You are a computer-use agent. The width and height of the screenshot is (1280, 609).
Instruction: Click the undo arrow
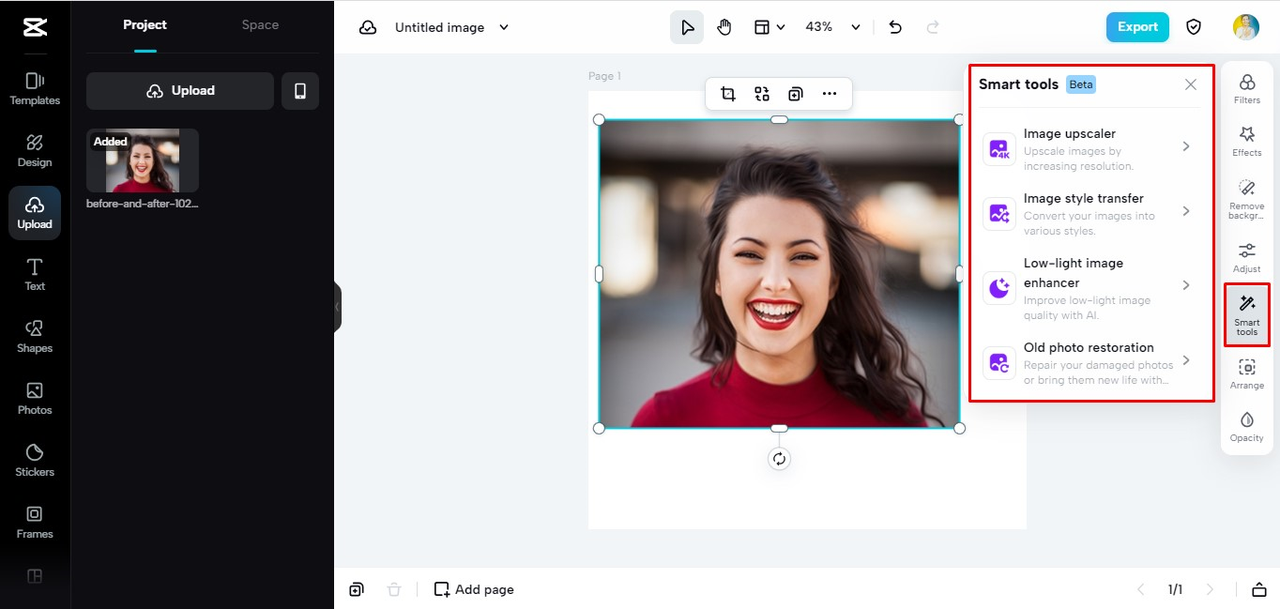[895, 28]
